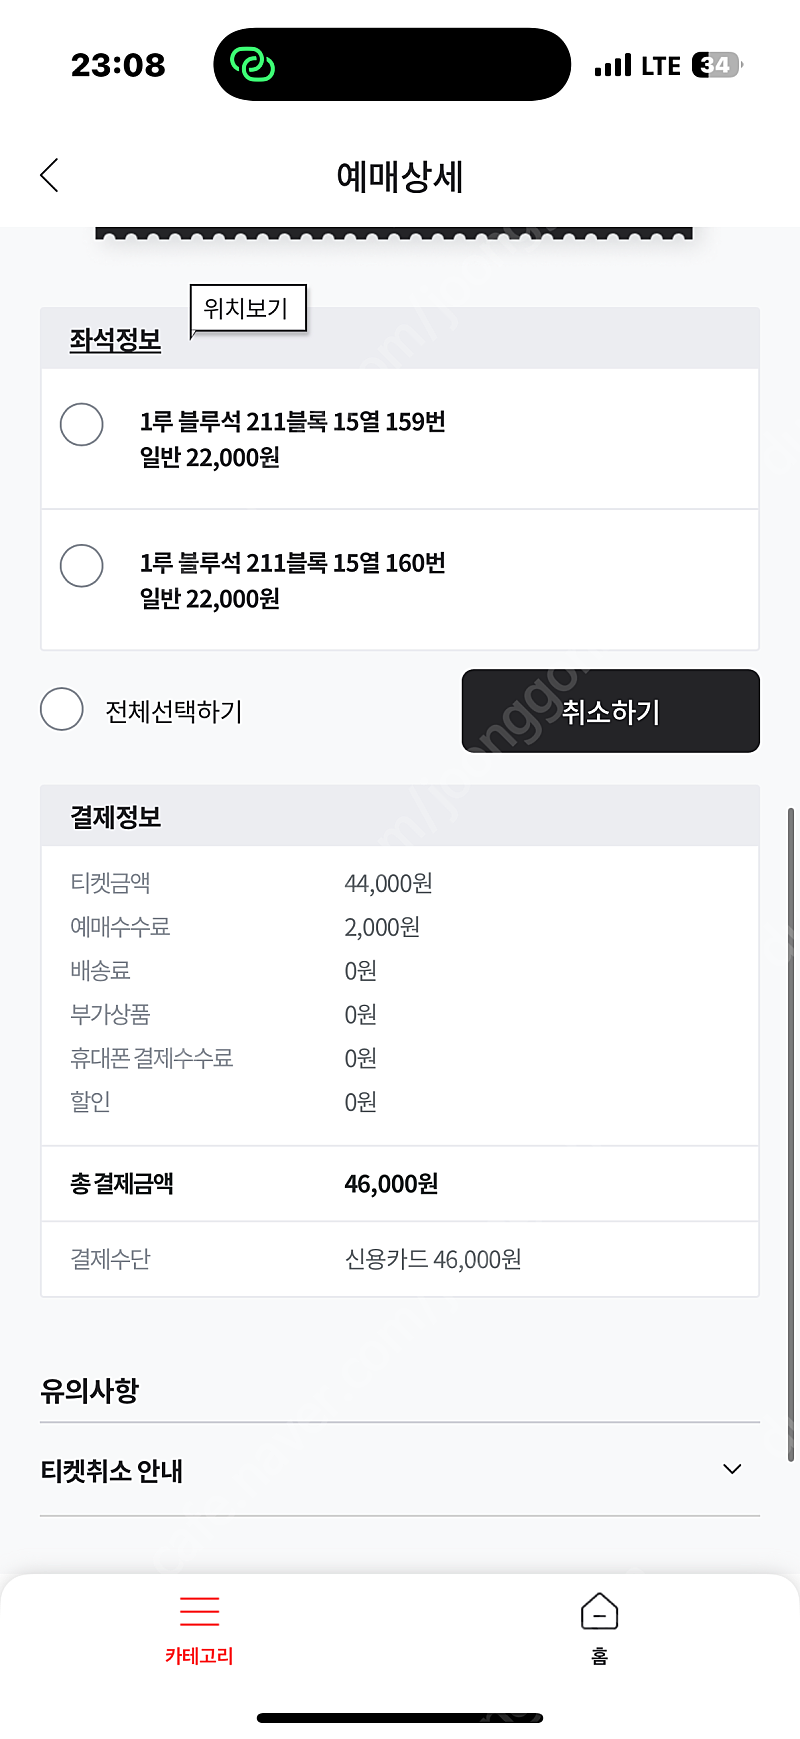Select the 15열 159번 seat radio button

point(82,424)
